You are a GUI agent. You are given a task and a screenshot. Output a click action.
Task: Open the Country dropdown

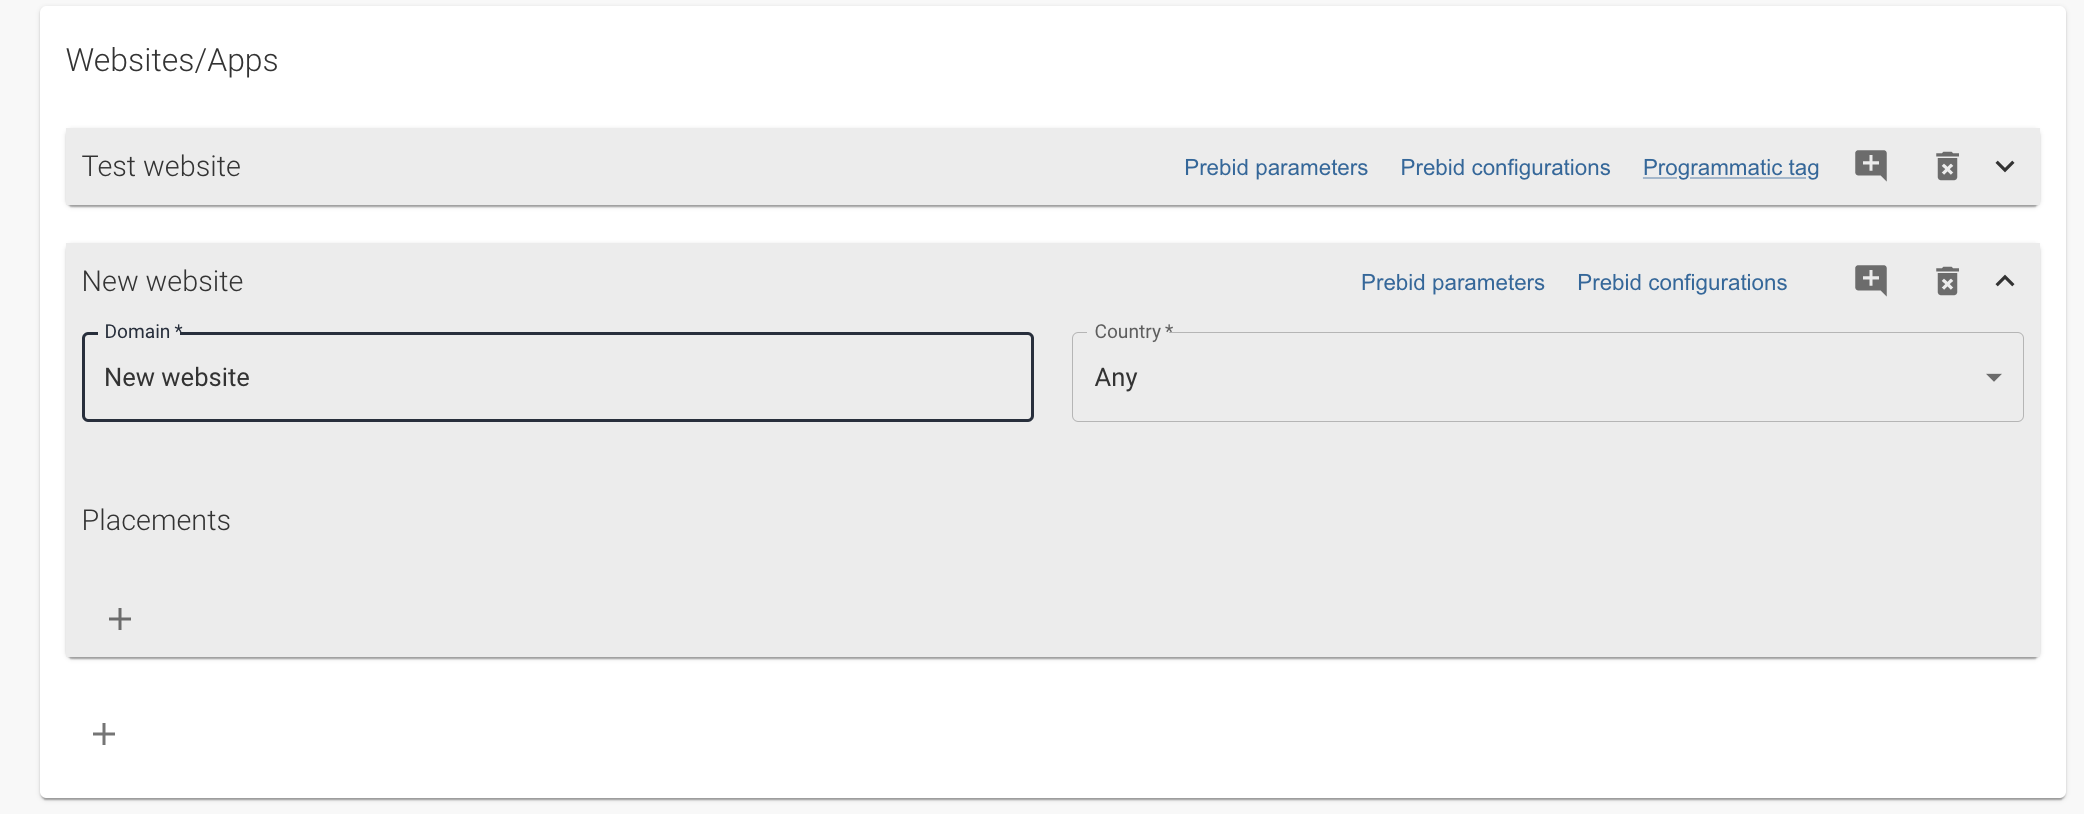click(1547, 377)
